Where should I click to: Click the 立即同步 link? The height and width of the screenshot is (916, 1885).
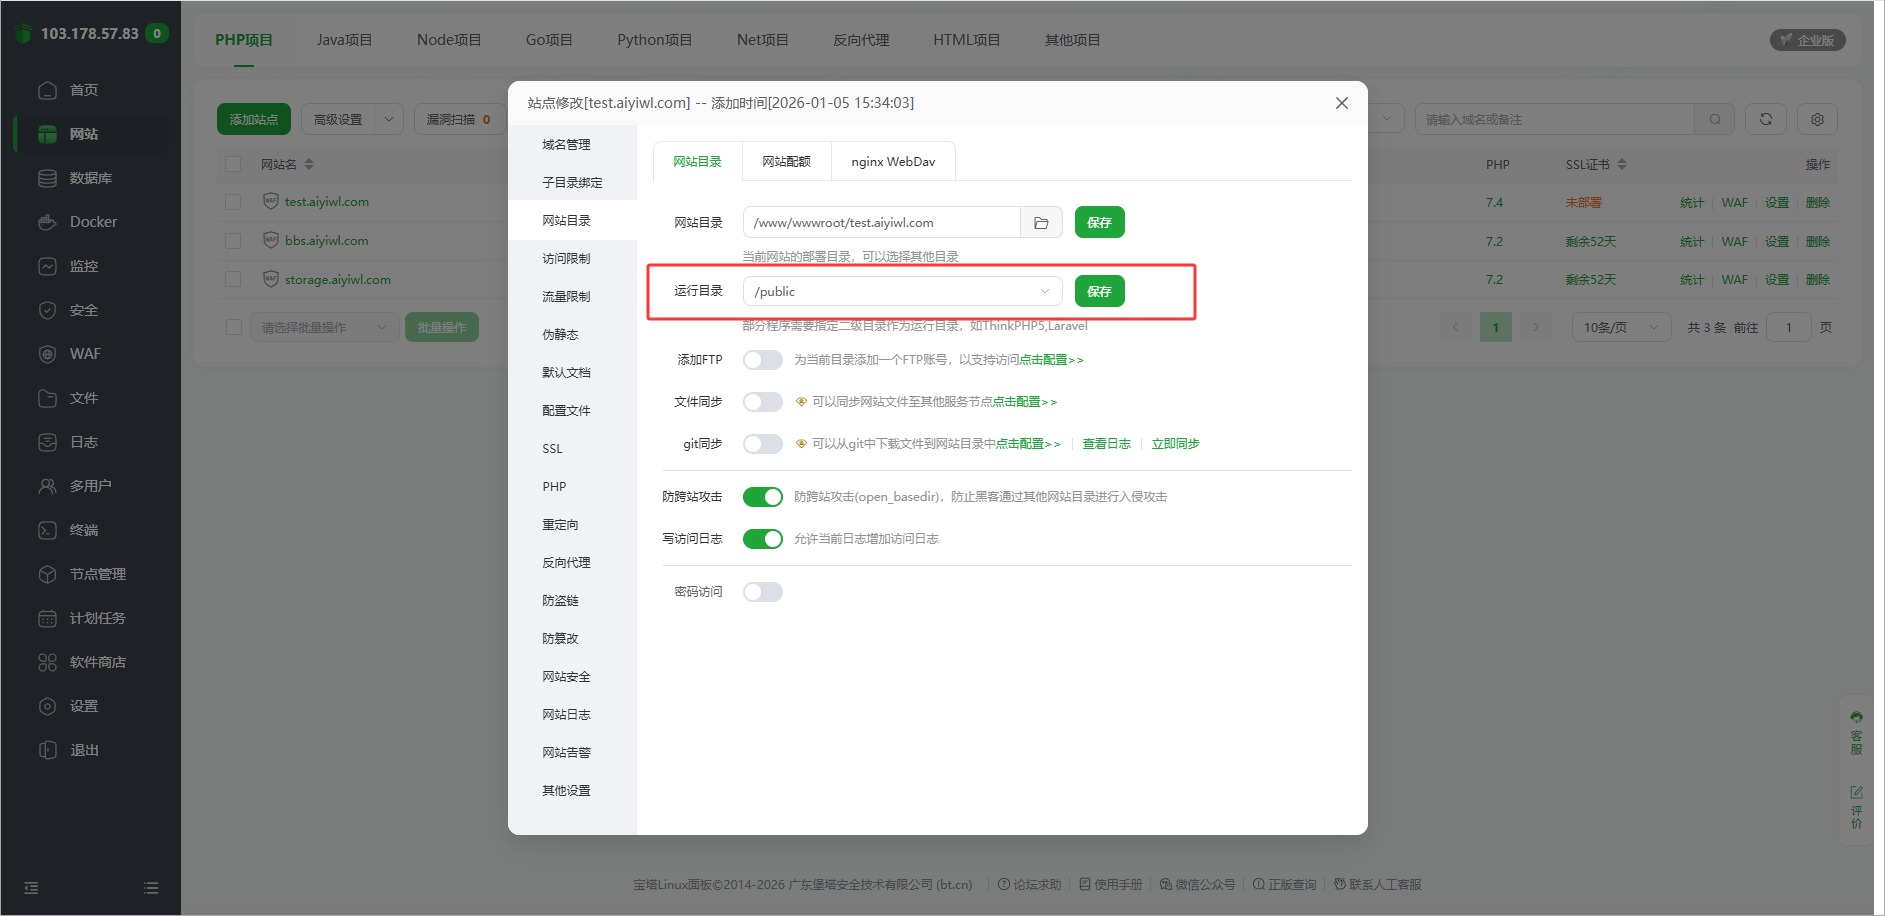pyautogui.click(x=1175, y=444)
